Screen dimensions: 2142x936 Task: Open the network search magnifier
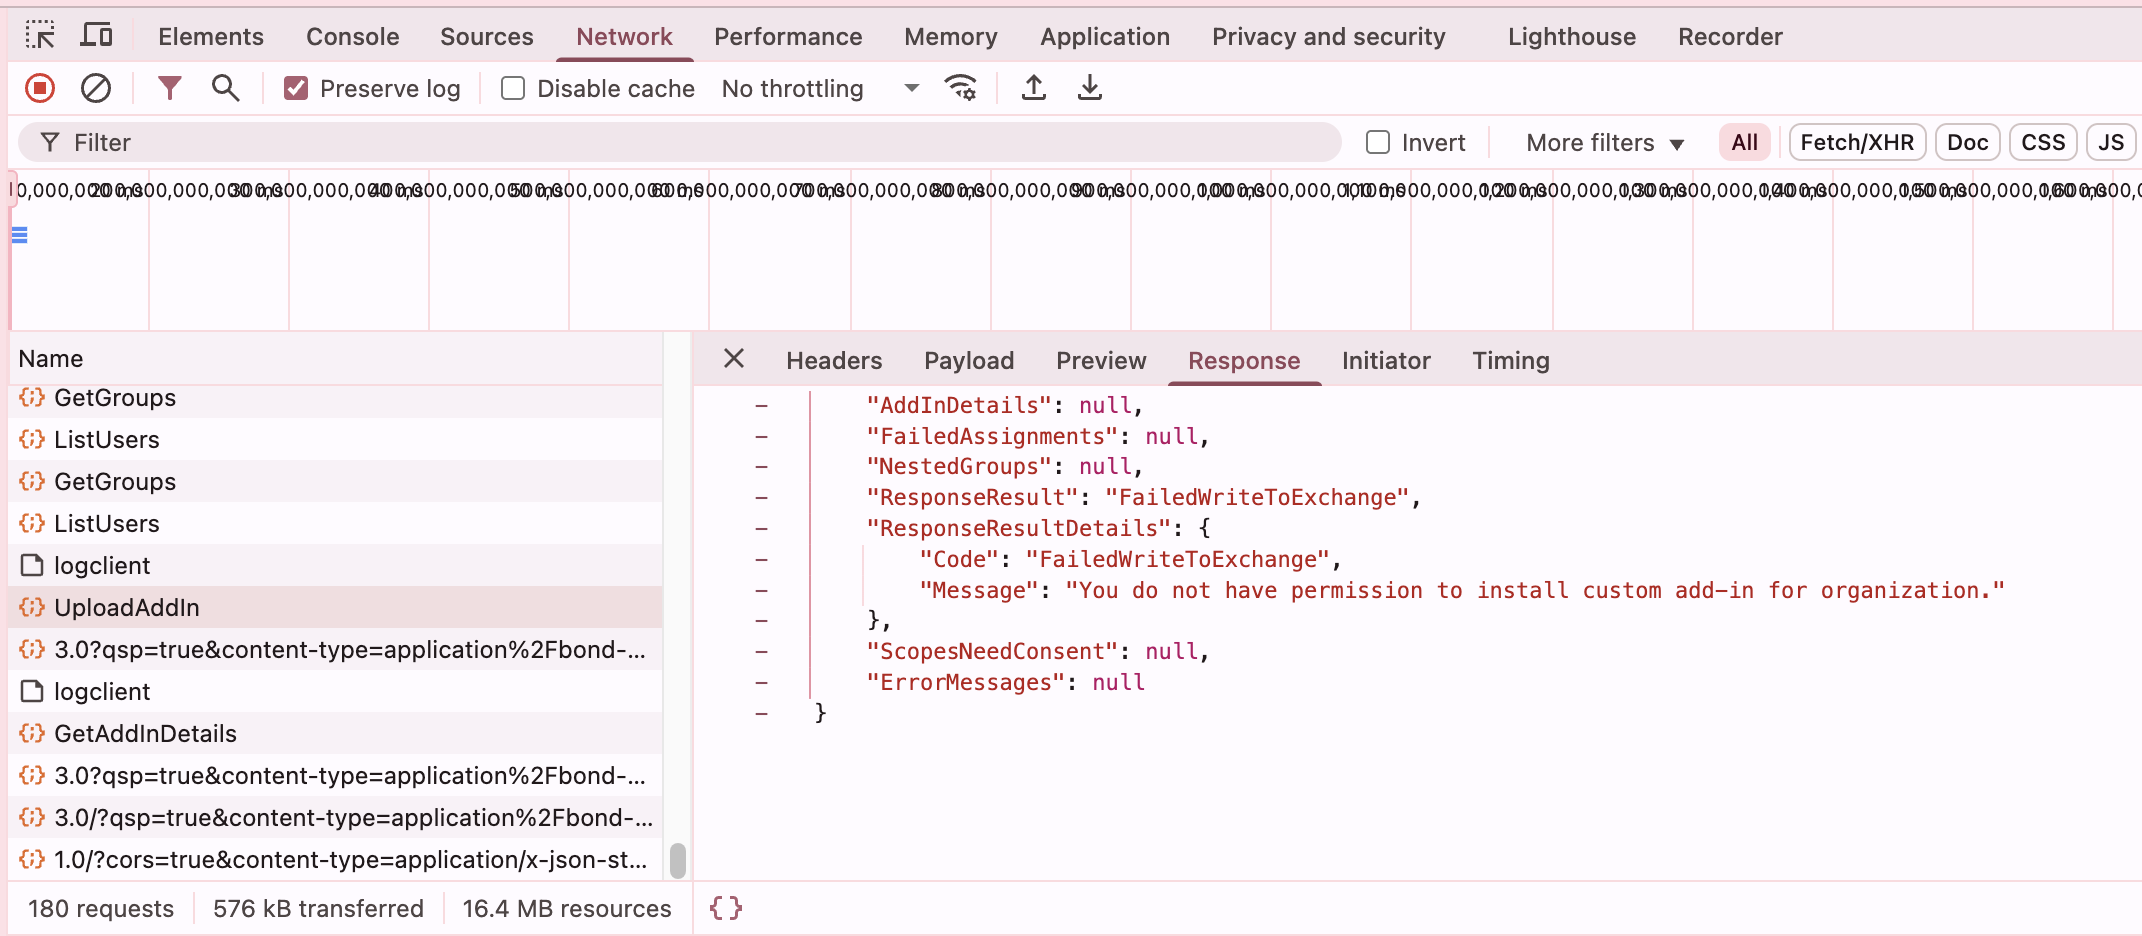pyautogui.click(x=226, y=88)
